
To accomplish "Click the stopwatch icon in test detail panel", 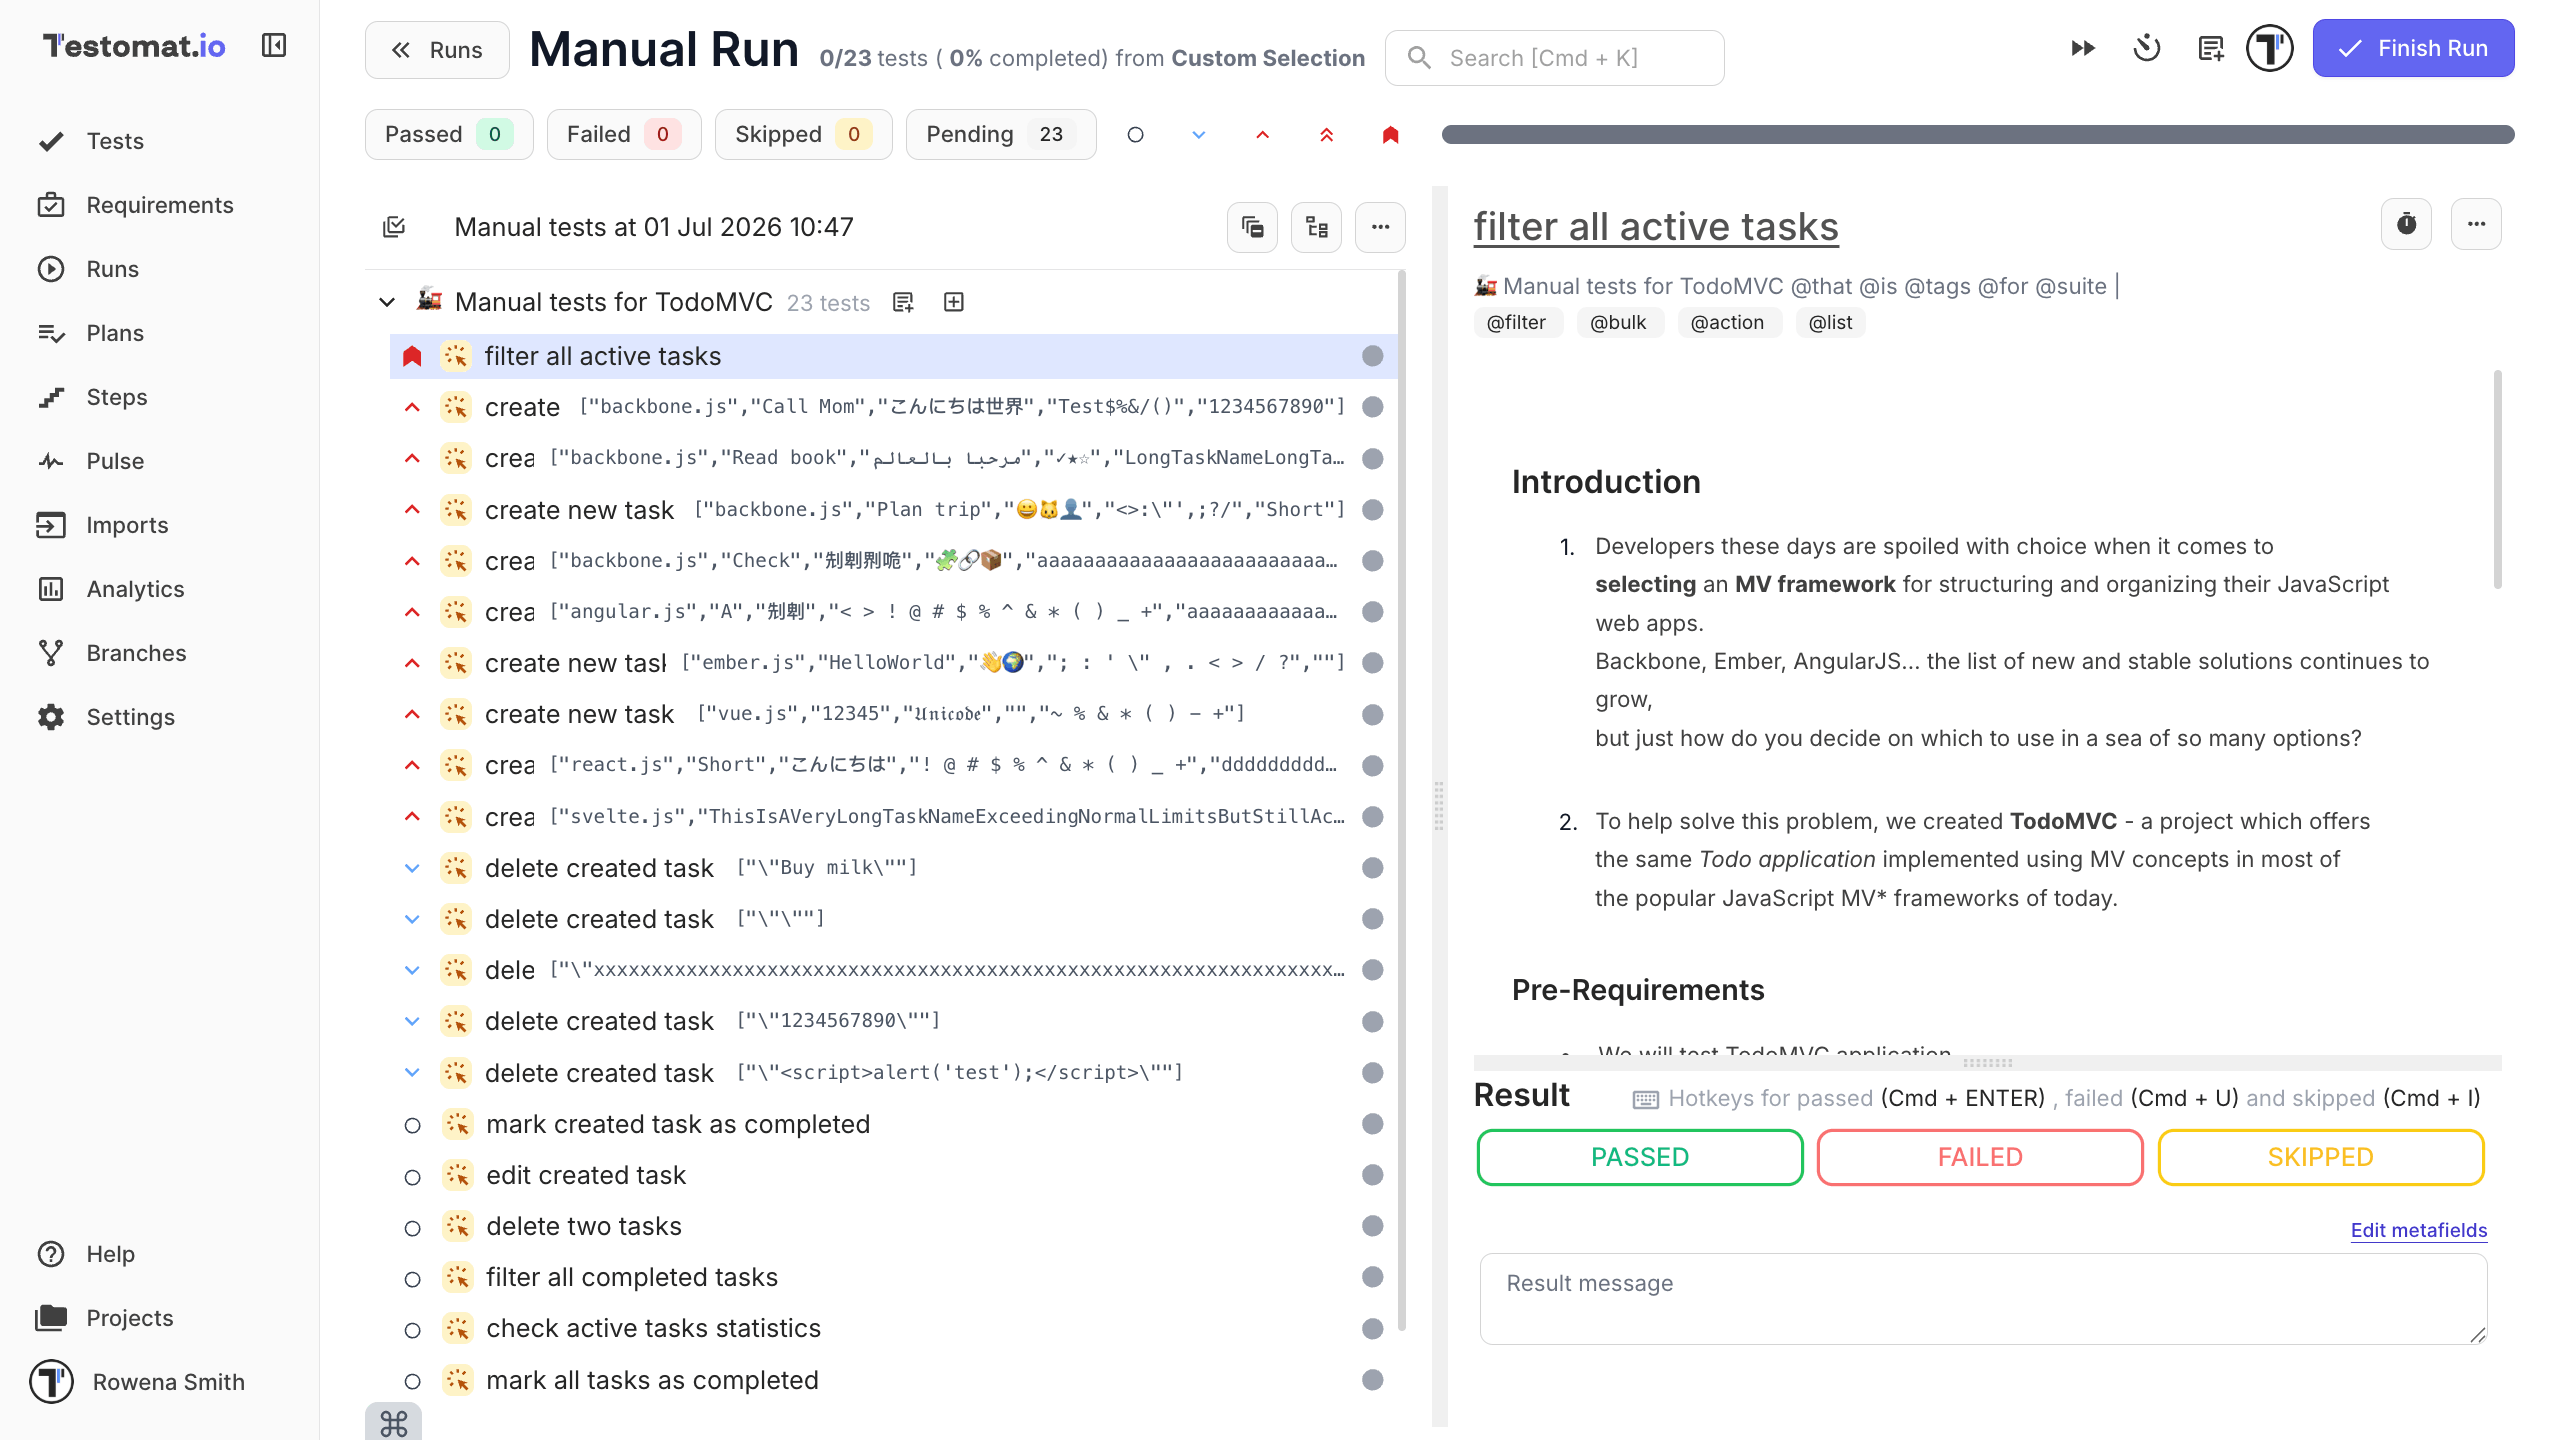I will 2407,224.
